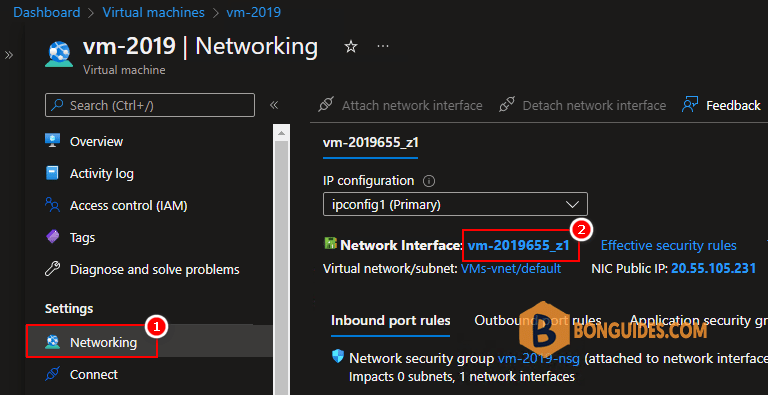Click the Overview monitor icon

[x=52, y=141]
